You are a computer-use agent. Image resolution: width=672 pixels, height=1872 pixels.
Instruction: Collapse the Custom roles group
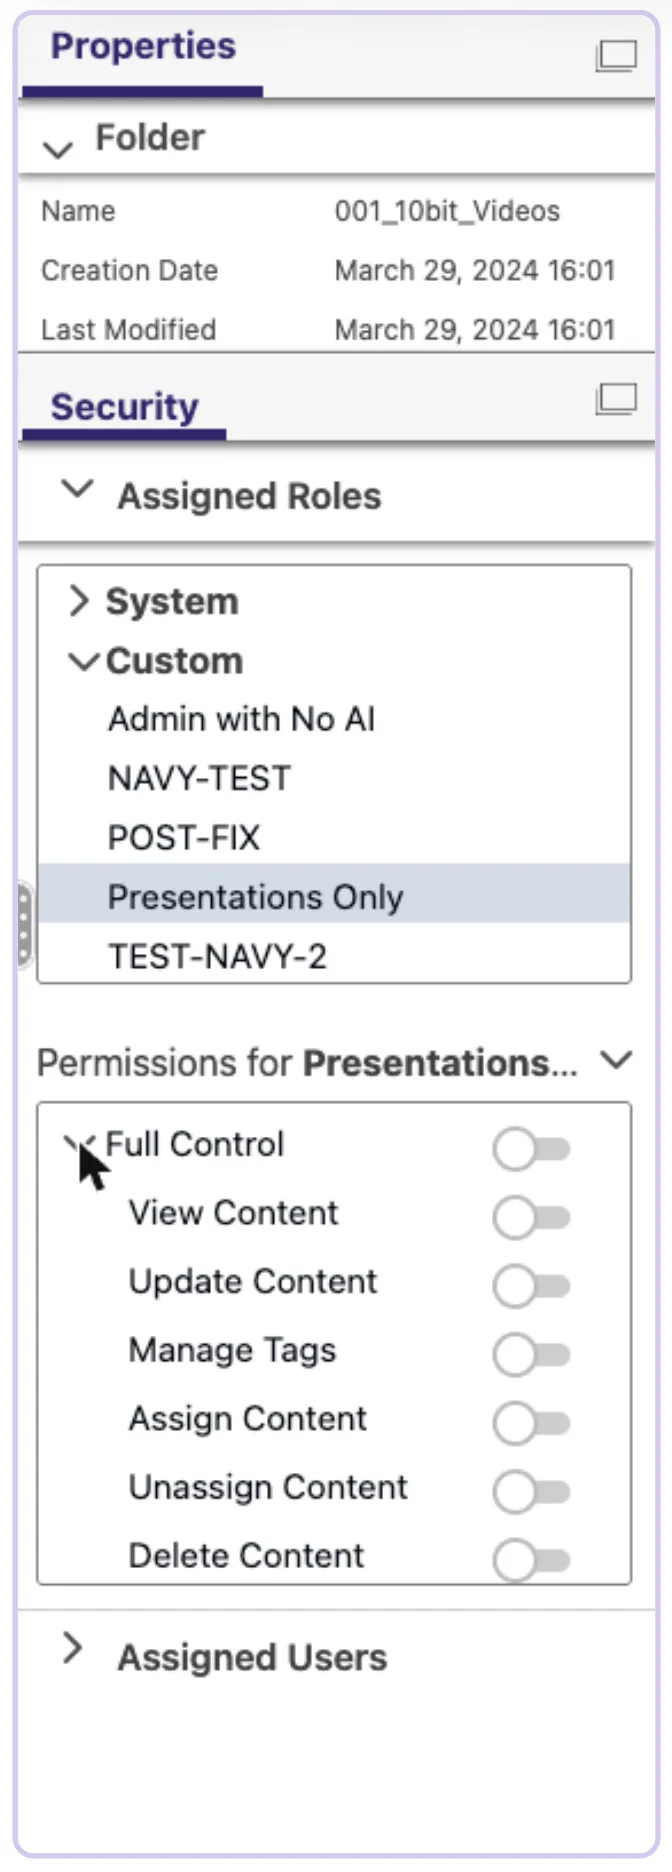84,662
